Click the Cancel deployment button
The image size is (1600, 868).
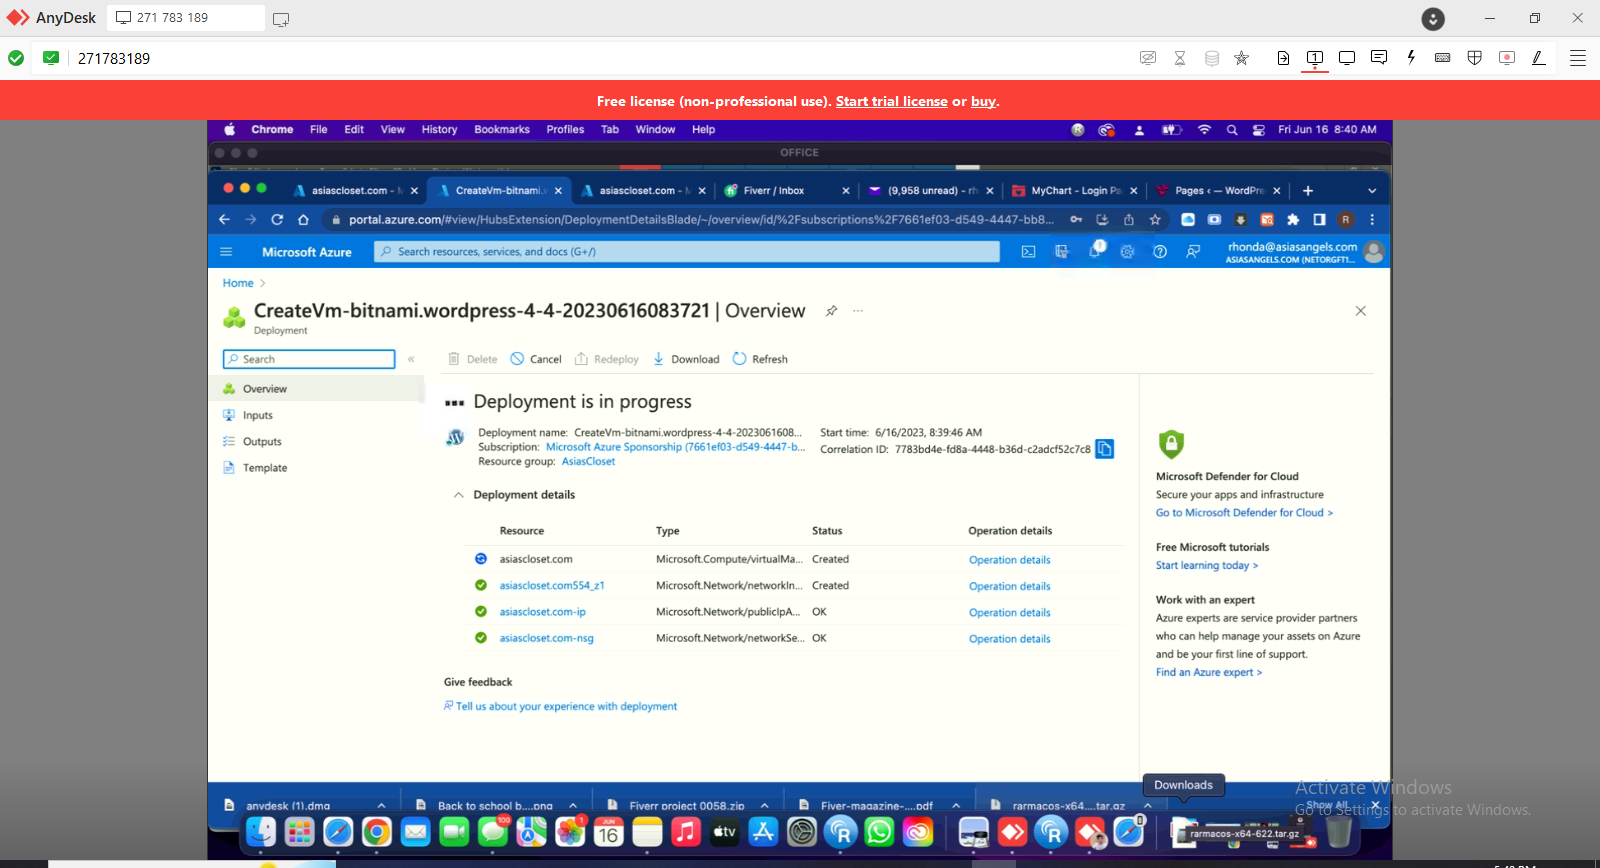[x=536, y=359]
